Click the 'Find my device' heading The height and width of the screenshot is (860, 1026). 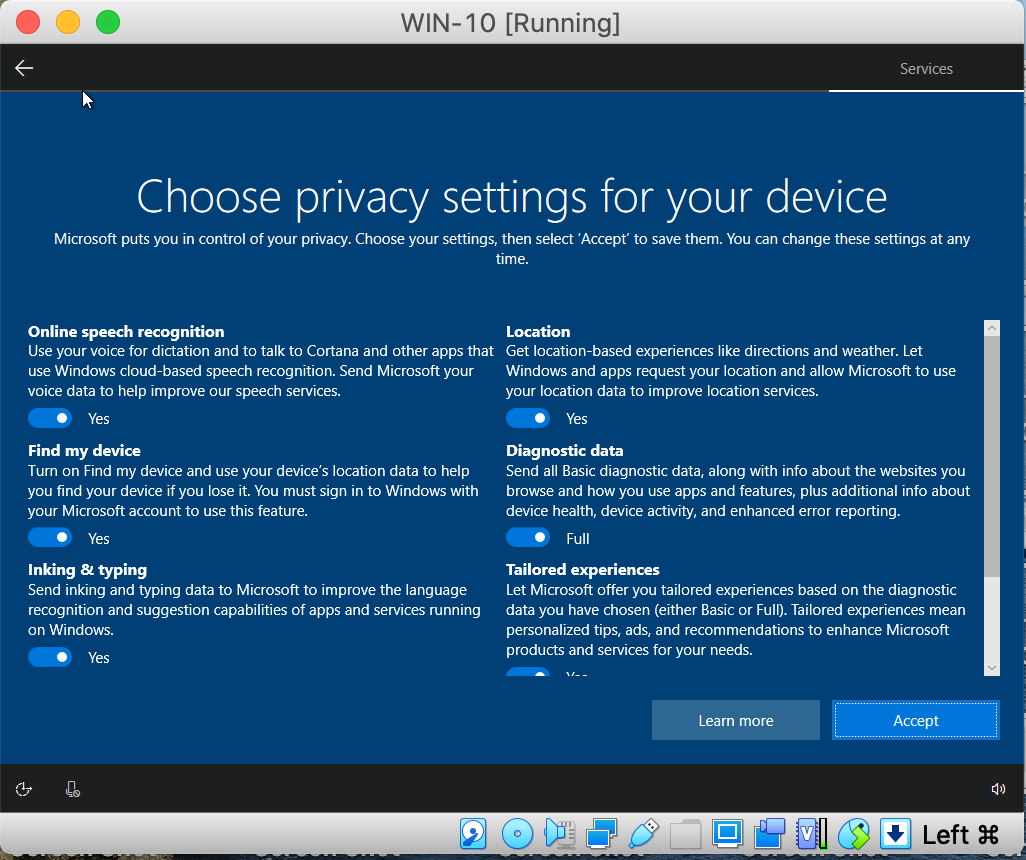(84, 450)
